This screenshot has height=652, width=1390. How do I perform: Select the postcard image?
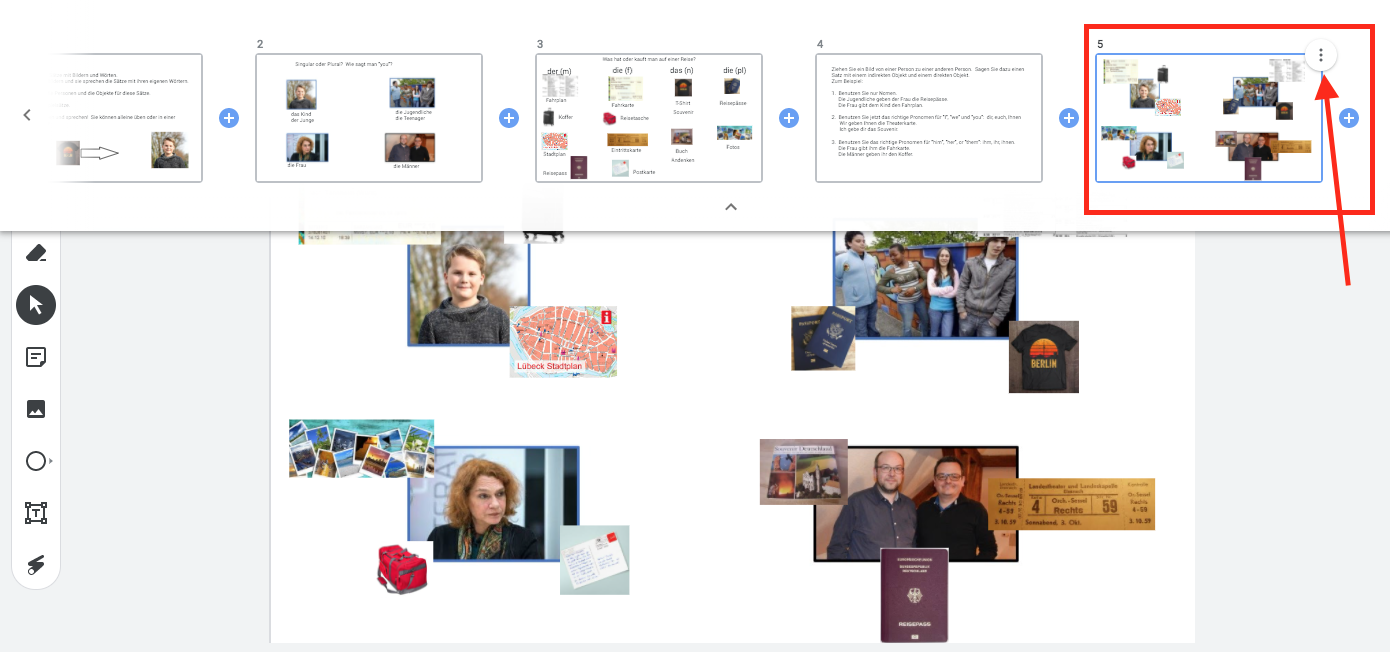point(594,560)
